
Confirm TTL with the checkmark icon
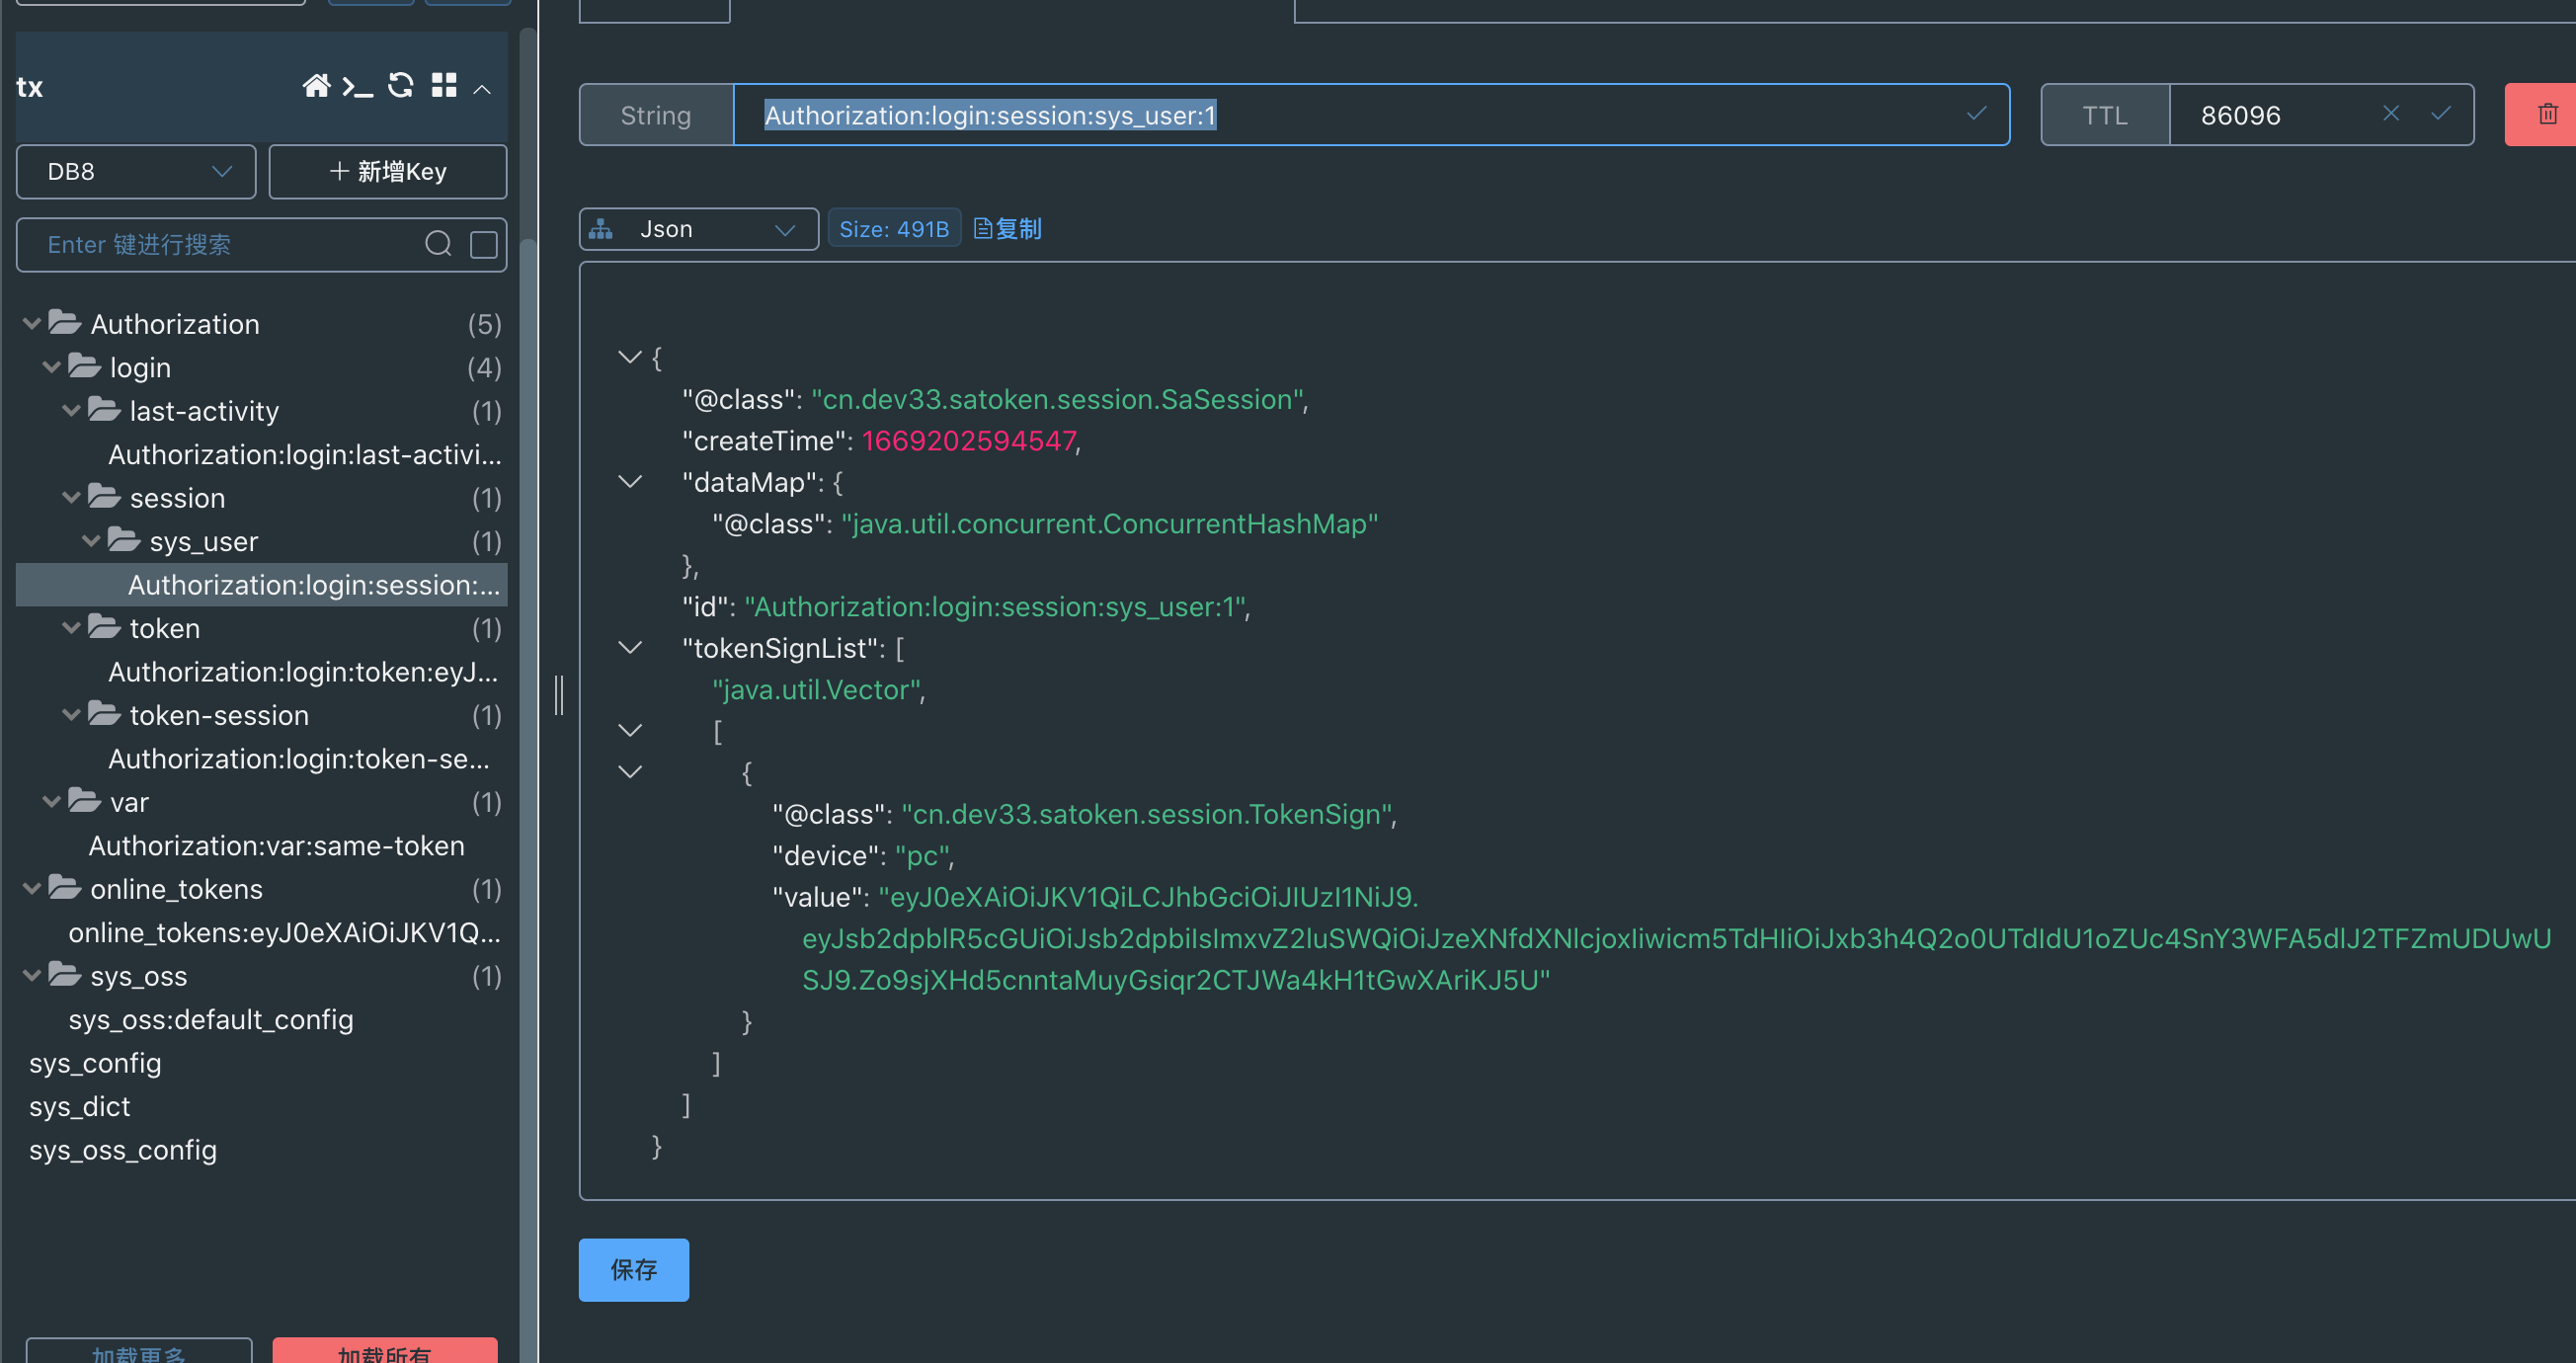(x=2441, y=114)
